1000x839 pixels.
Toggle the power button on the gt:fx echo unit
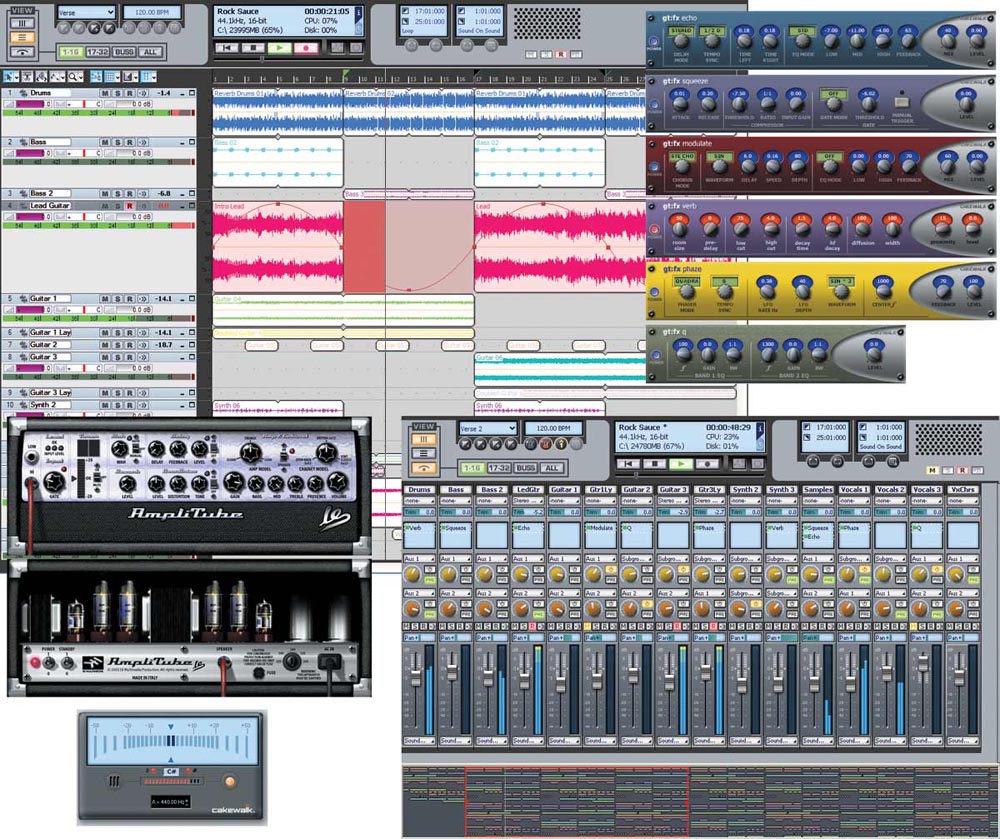[655, 41]
